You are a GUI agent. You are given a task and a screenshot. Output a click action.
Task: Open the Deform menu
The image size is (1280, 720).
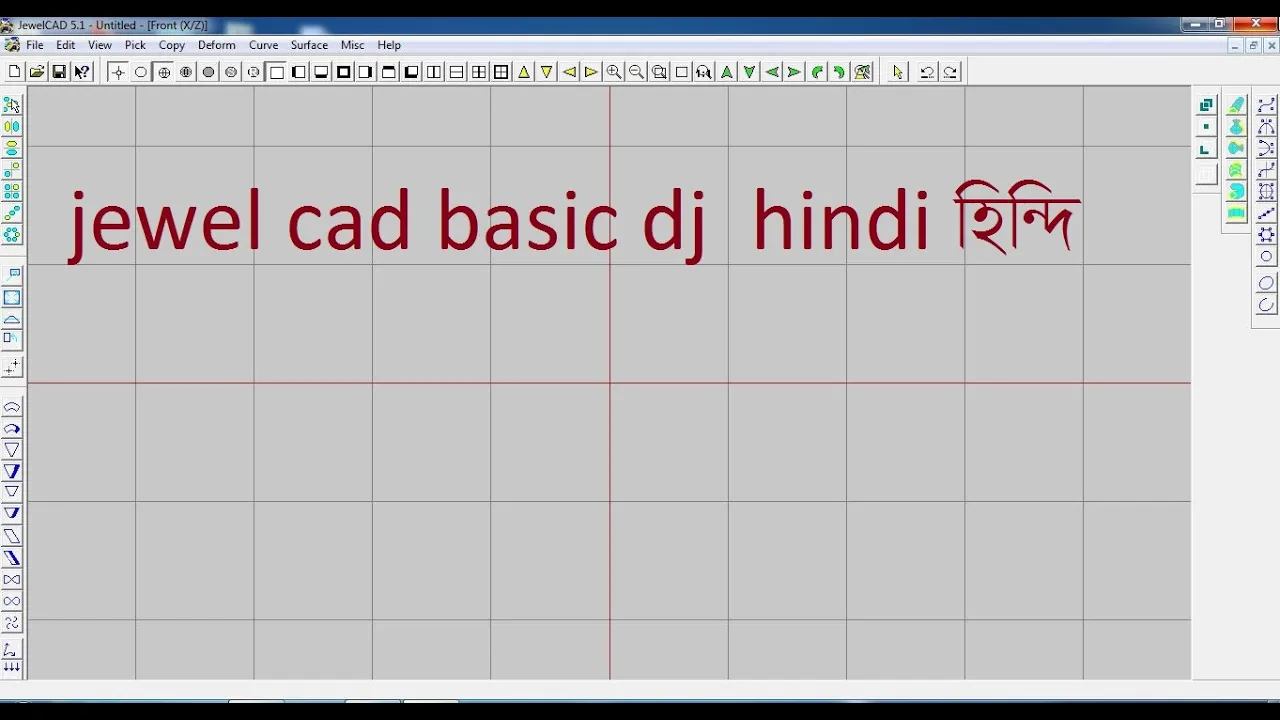[x=217, y=45]
